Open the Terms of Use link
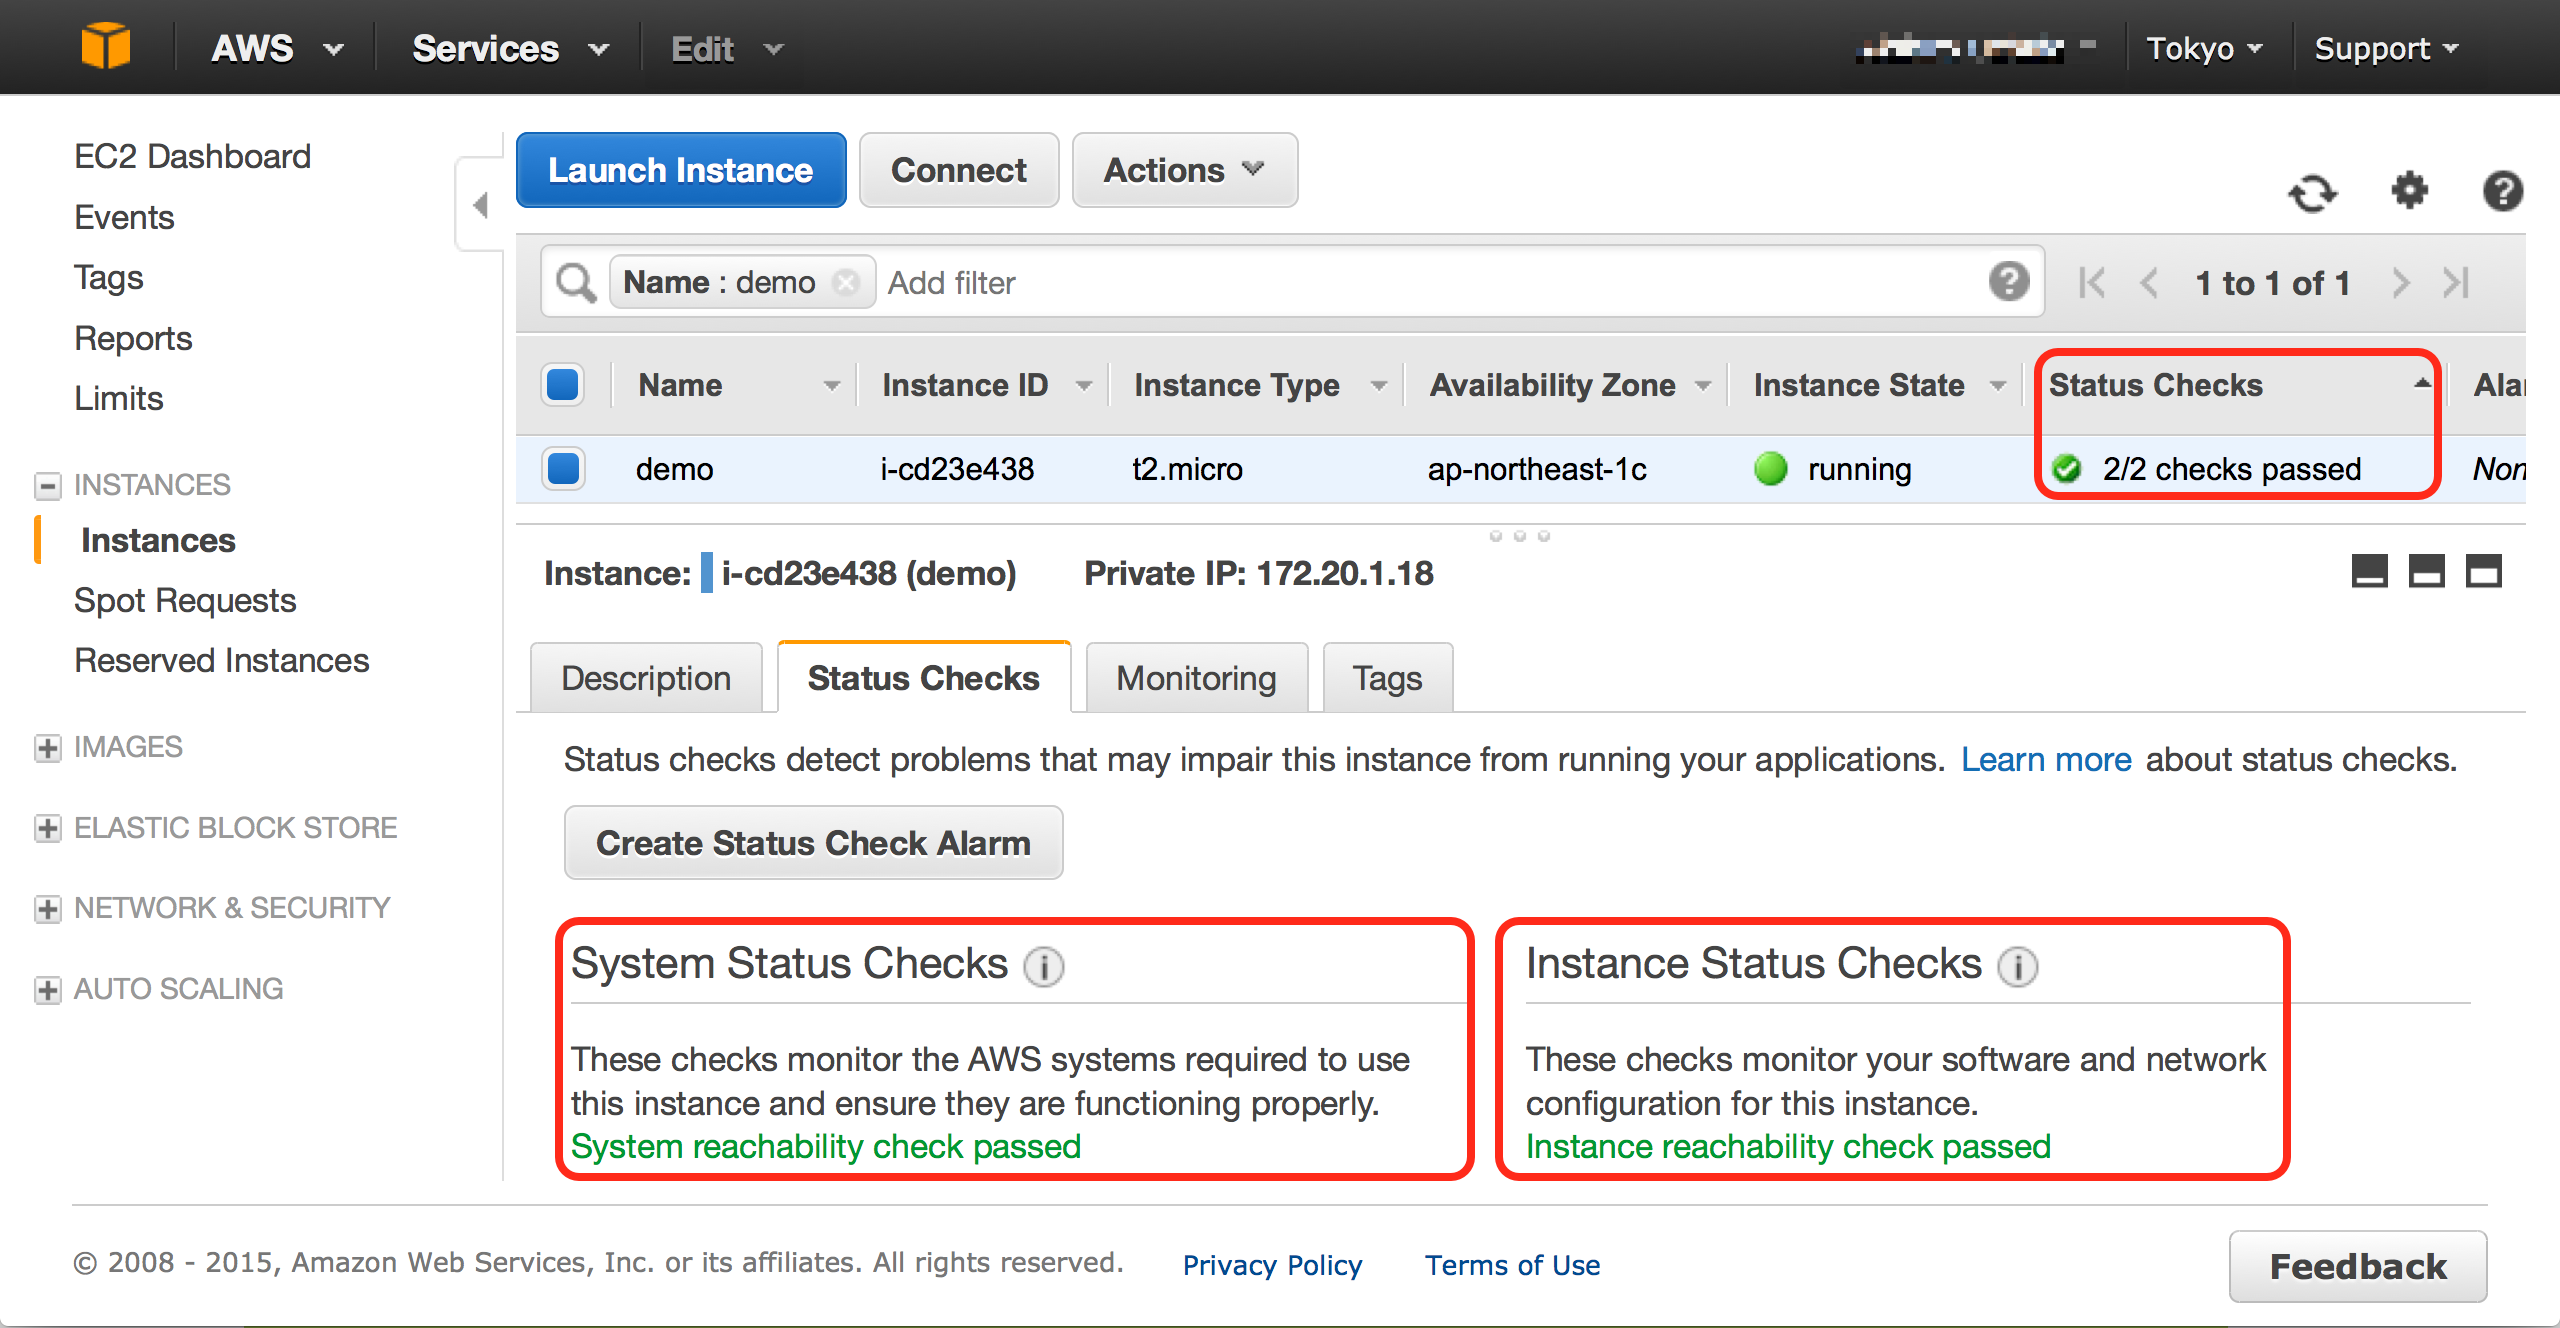The image size is (2560, 1328). pos(1512,1265)
